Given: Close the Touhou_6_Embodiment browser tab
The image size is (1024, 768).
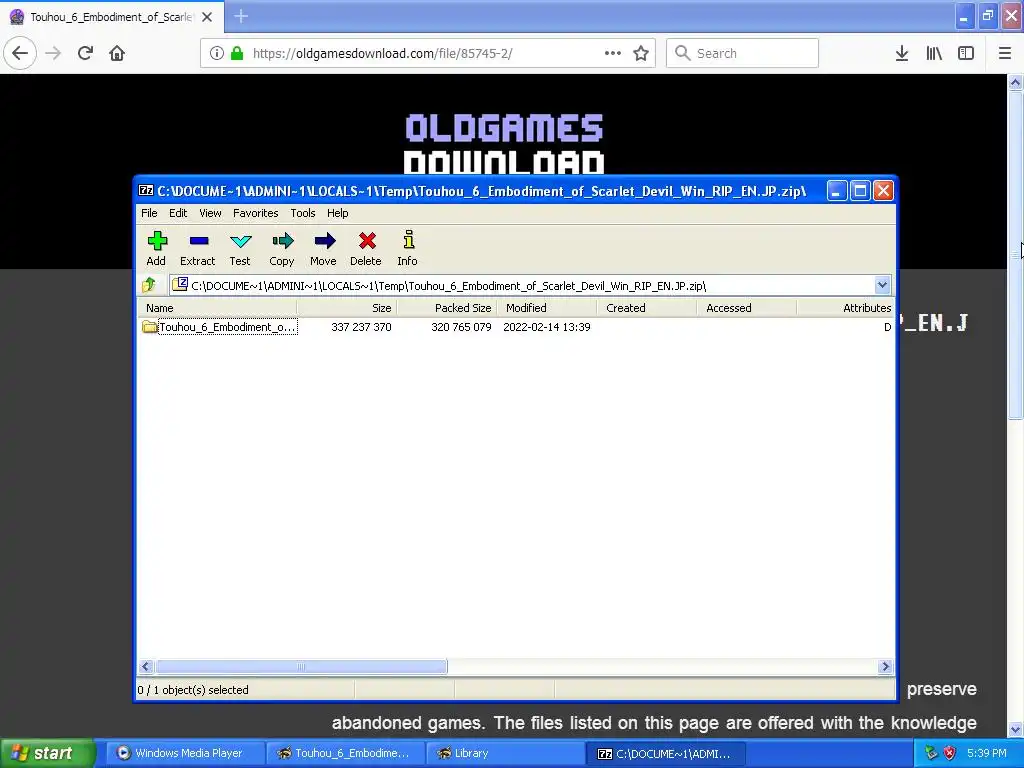Looking at the screenshot, I should [207, 17].
